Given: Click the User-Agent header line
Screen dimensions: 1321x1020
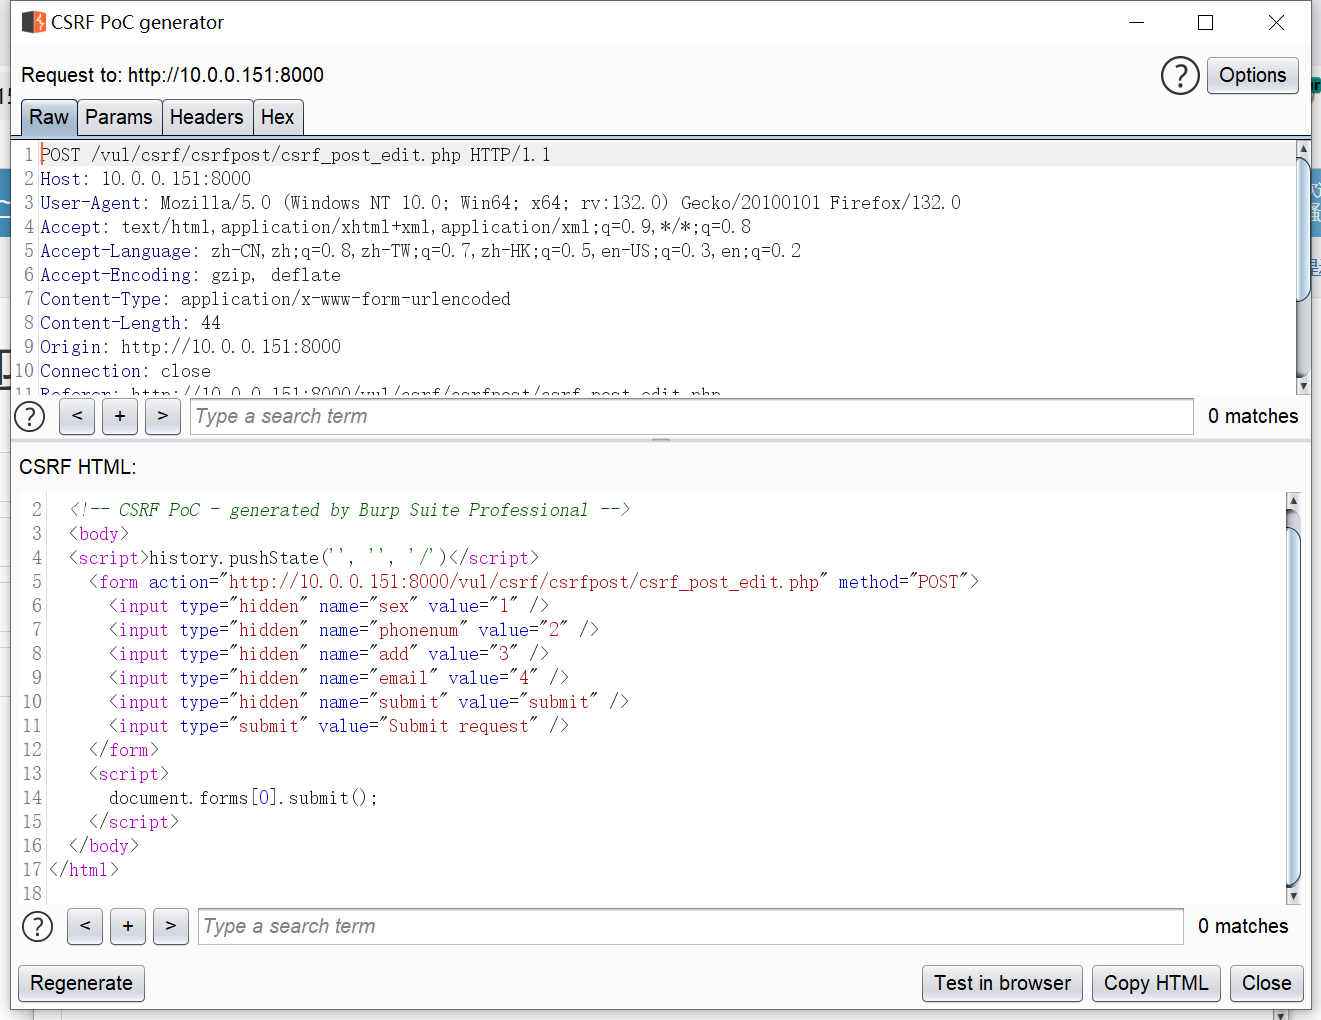Looking at the screenshot, I should pyautogui.click(x=500, y=203).
